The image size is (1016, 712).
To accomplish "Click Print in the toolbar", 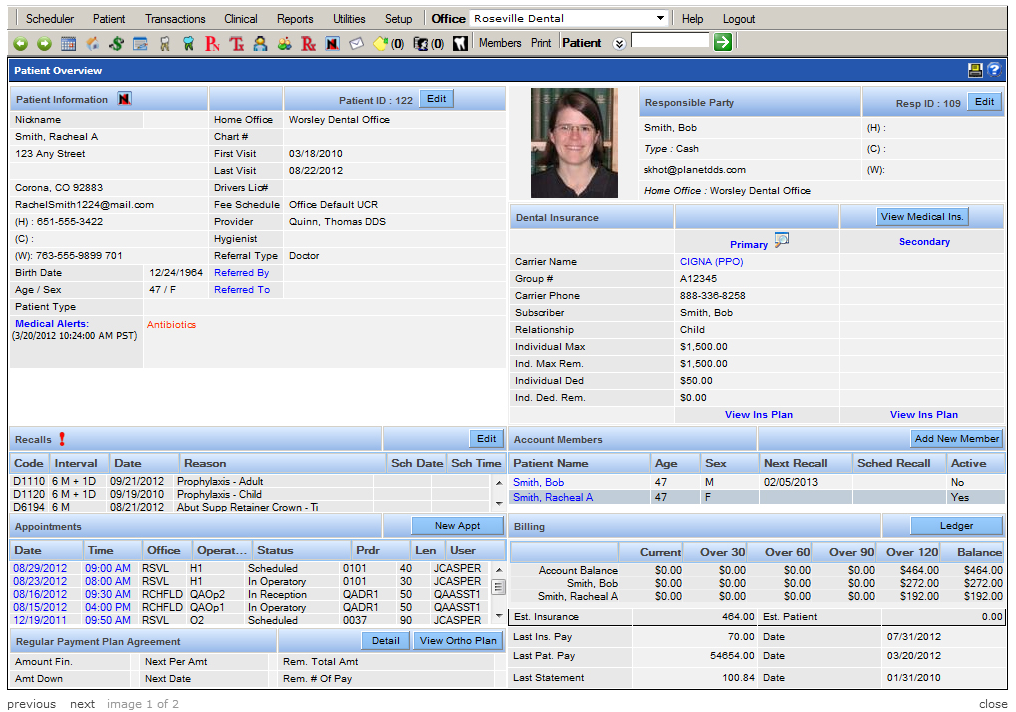I will 541,43.
